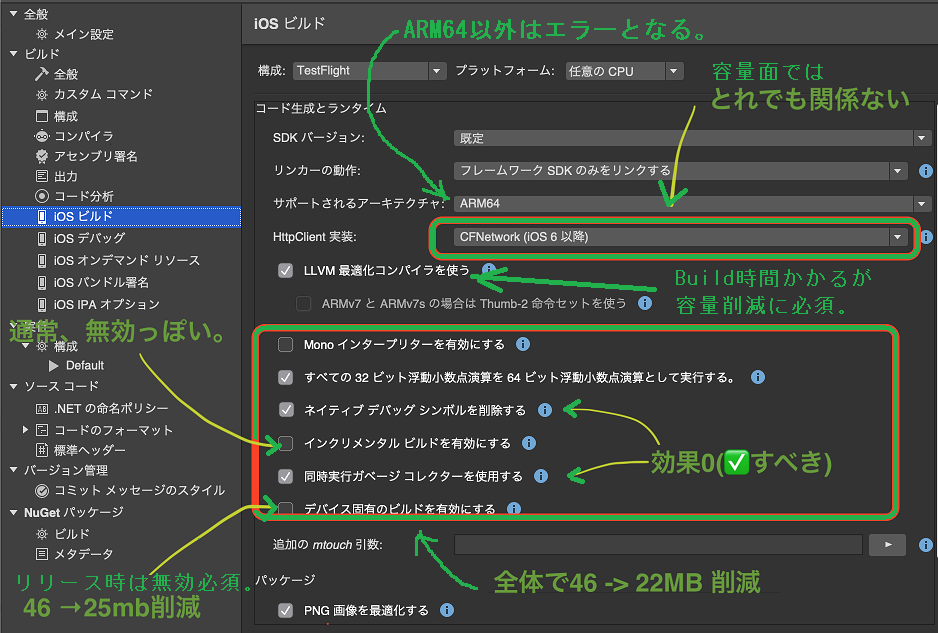Open コミット メッセージのスタイル settings
Screen dimensions: 938x633
(41, 490)
